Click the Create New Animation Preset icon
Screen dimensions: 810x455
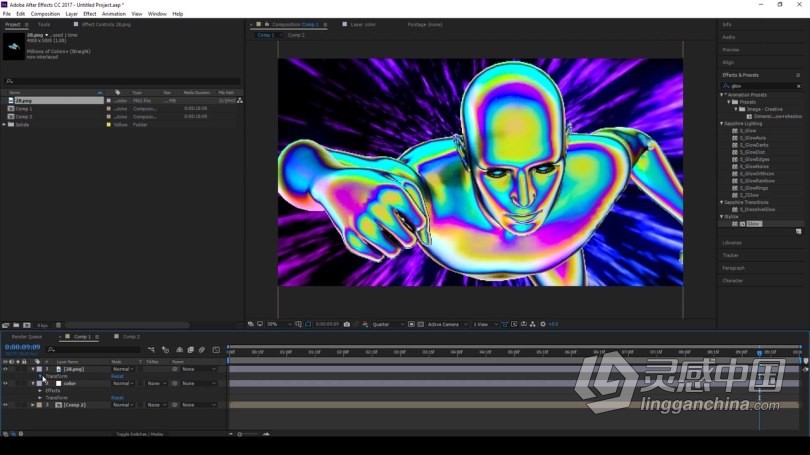point(798,231)
